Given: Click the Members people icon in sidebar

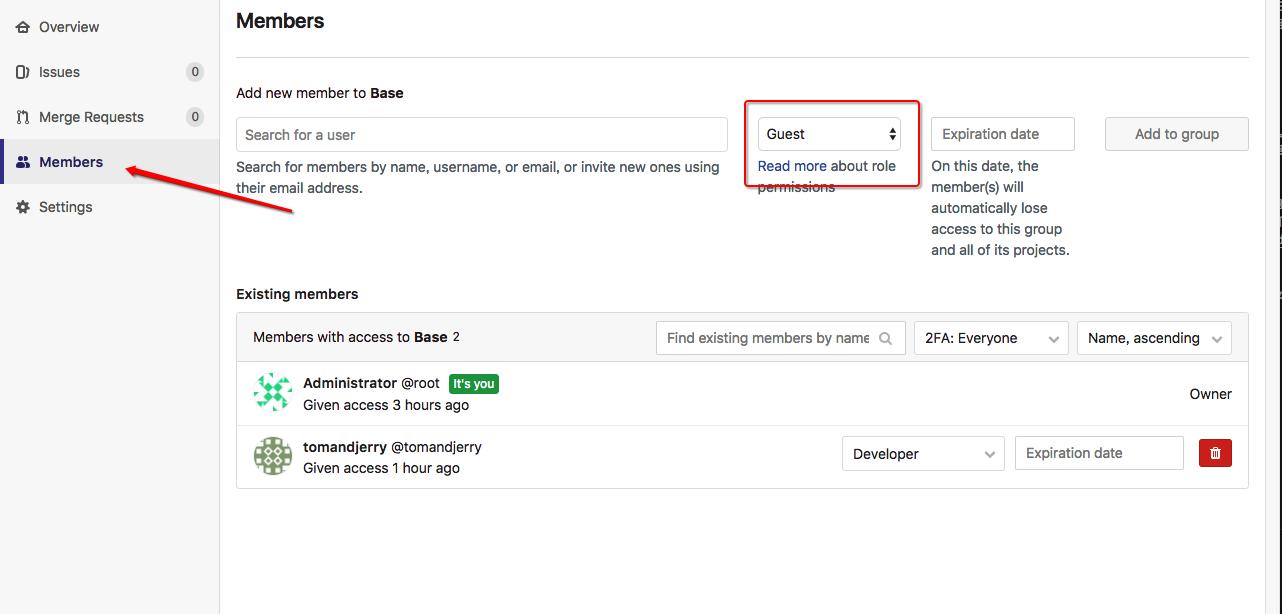Looking at the screenshot, I should (23, 162).
